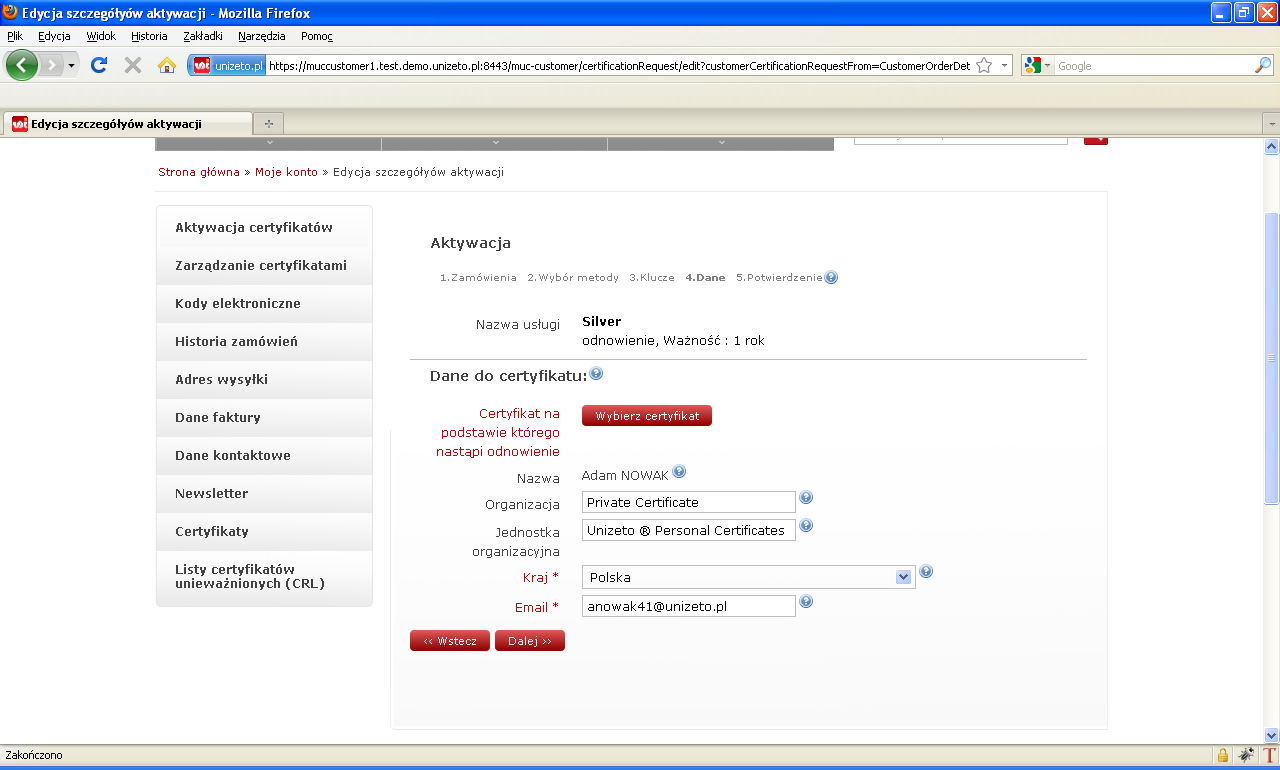Image resolution: width=1280 pixels, height=770 pixels.
Task: Click the unizeto.pl site identity badge
Action: click(x=228, y=65)
